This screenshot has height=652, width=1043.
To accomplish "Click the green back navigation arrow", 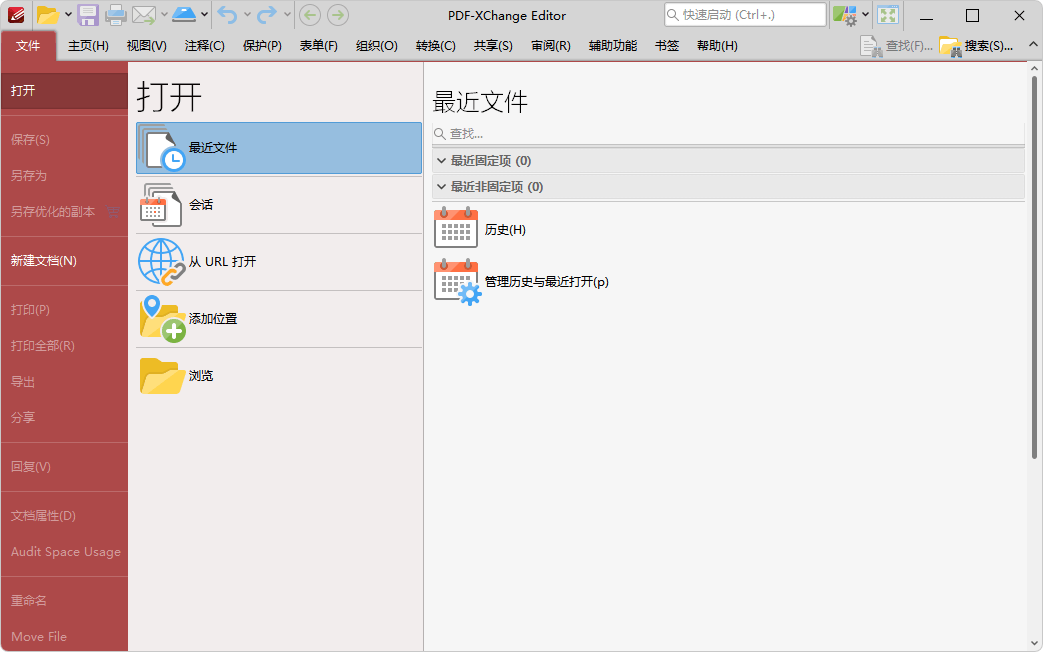I will tap(310, 15).
